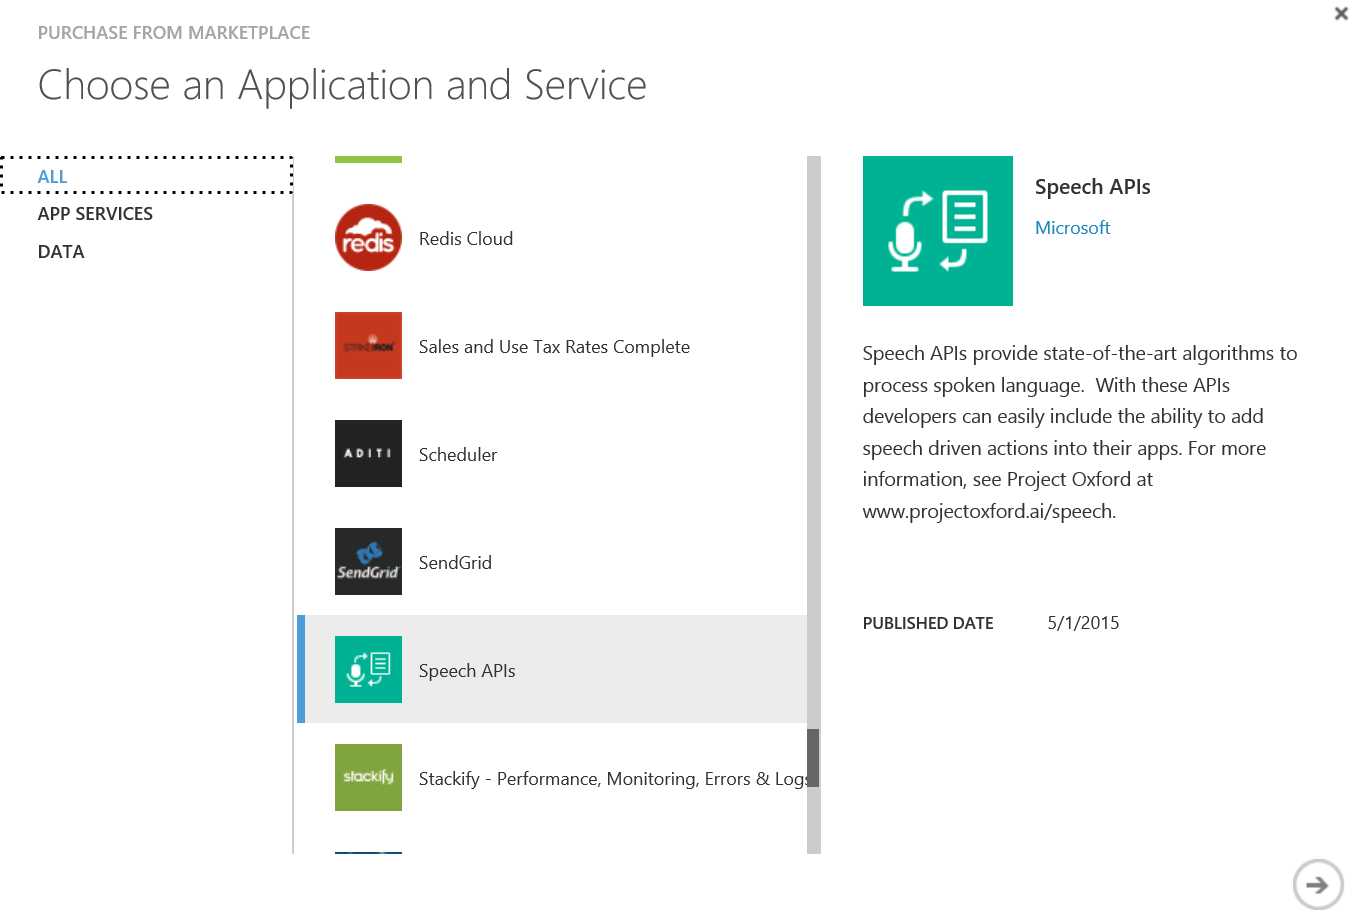This screenshot has width=1369, height=920.
Task: Click the Aditi Scheduler icon
Action: click(368, 454)
